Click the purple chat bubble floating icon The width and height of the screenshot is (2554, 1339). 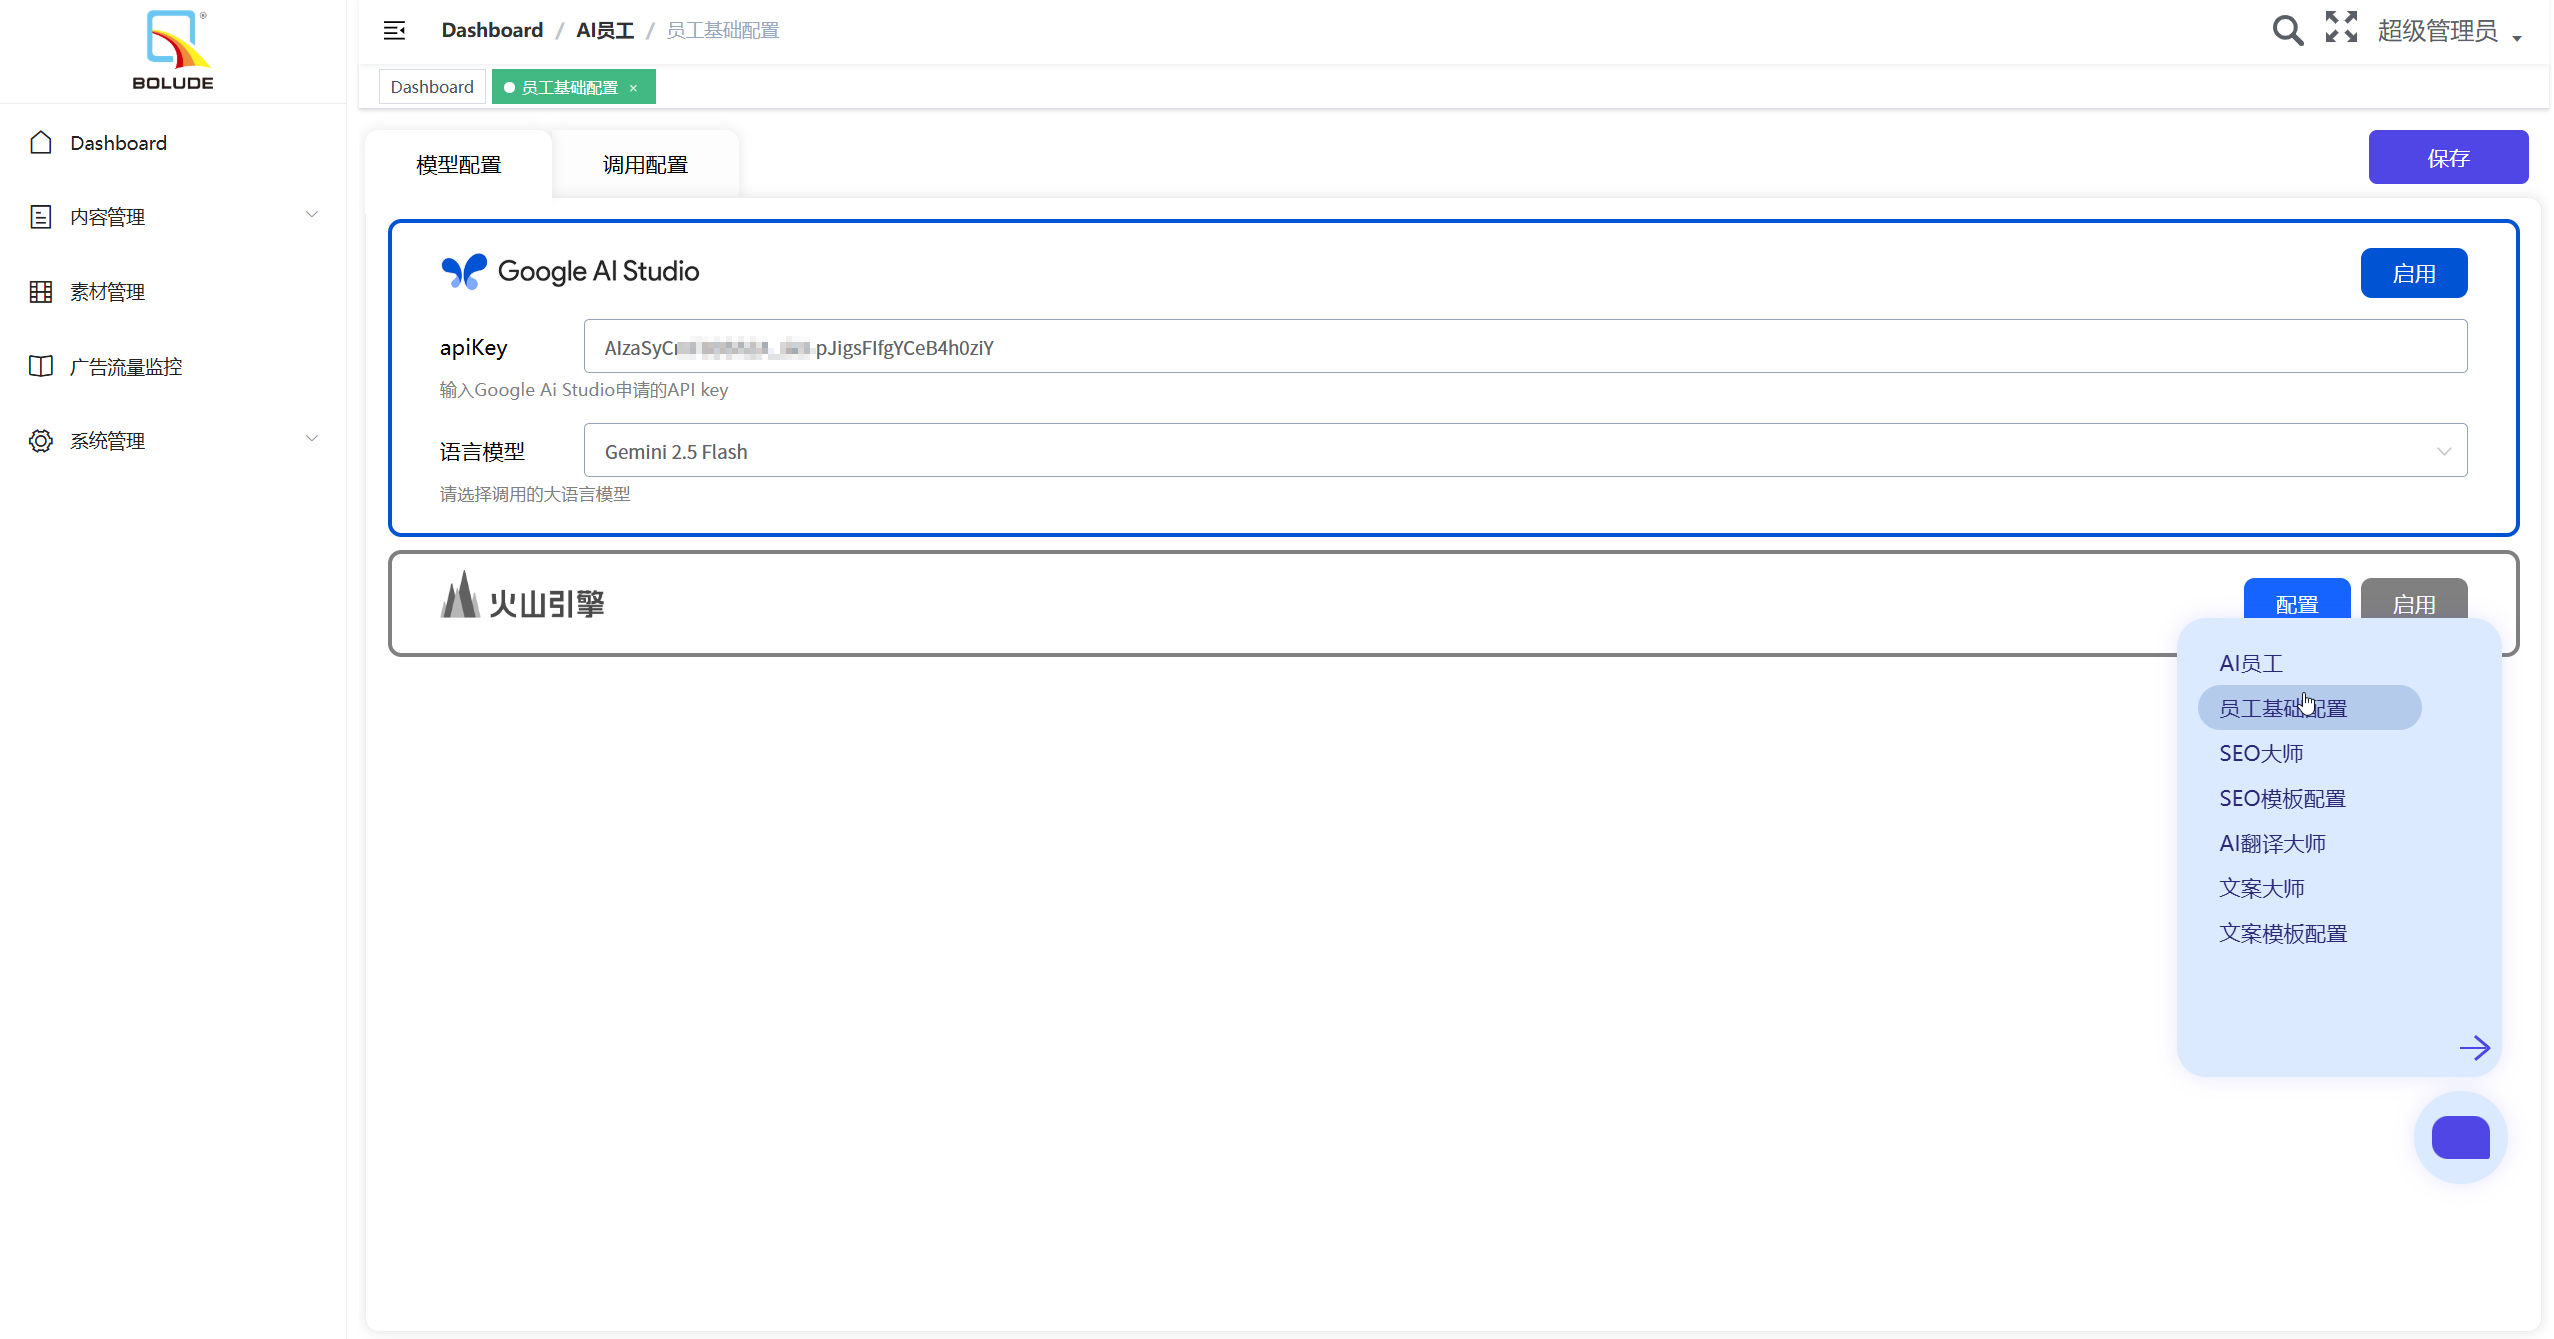click(2460, 1138)
